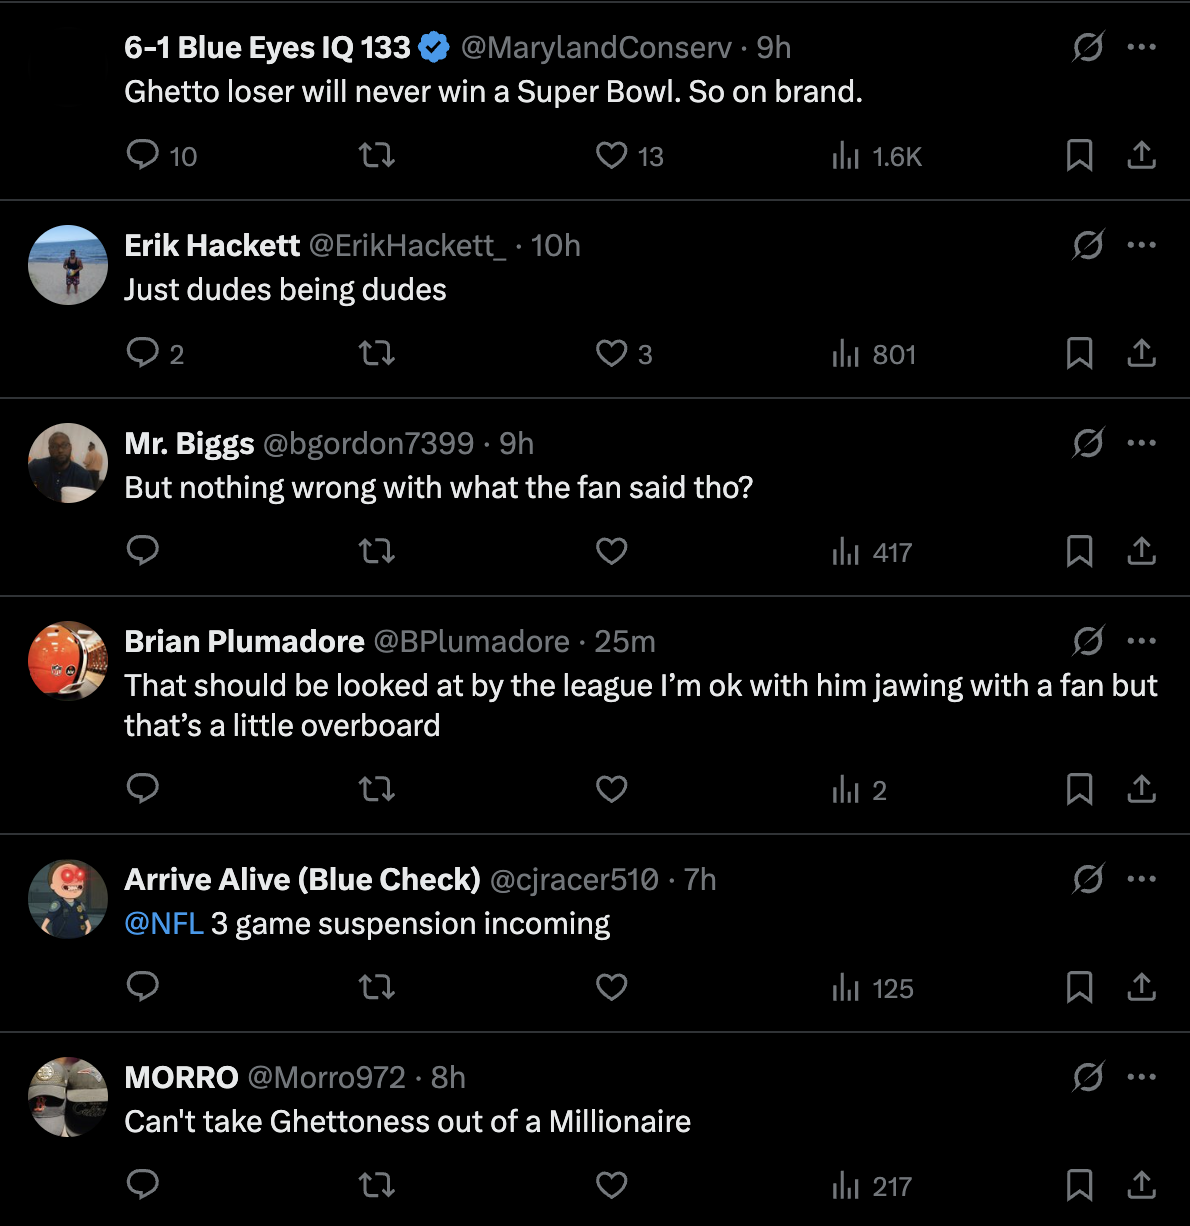This screenshot has height=1226, width=1190.
Task: Bookmark the Mr. Biggs tweet
Action: (x=1079, y=551)
